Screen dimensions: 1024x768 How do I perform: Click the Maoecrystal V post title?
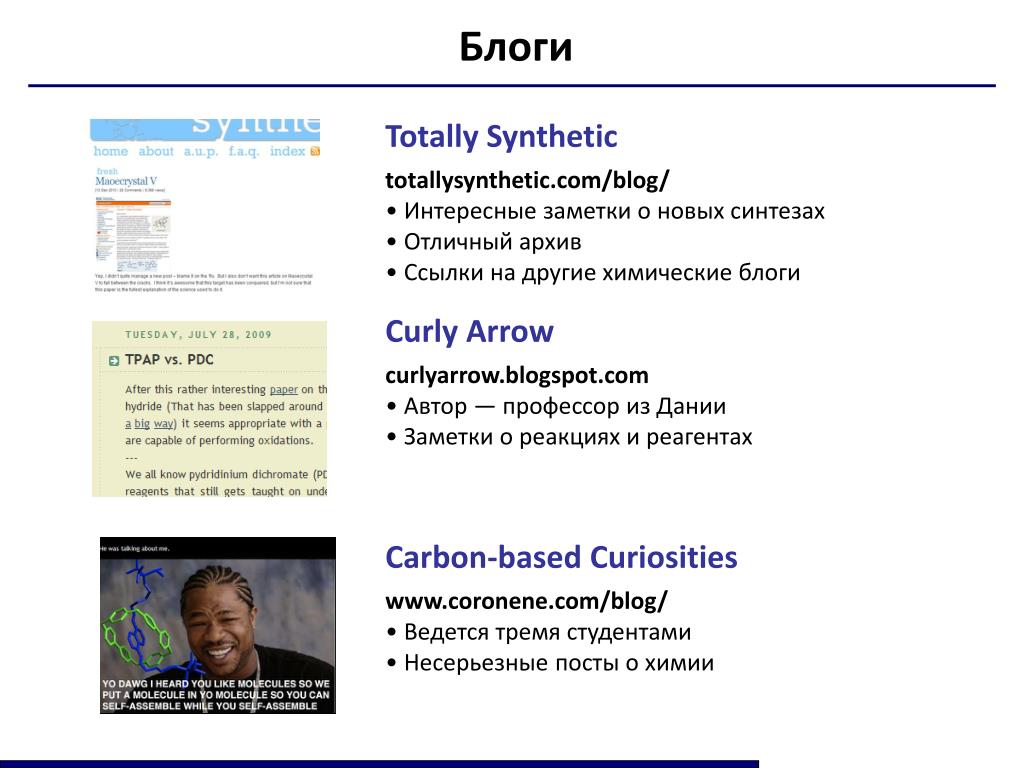[126, 181]
